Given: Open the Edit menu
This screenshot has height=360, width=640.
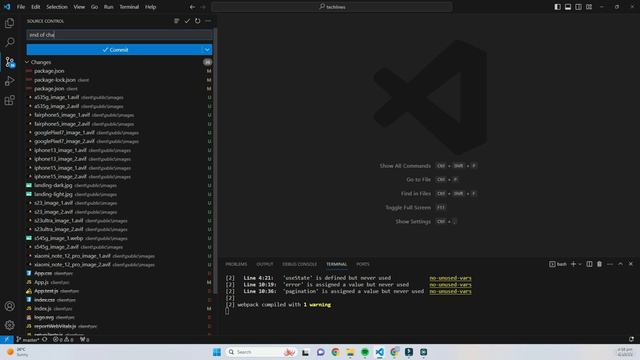Looking at the screenshot, I should 36,7.
